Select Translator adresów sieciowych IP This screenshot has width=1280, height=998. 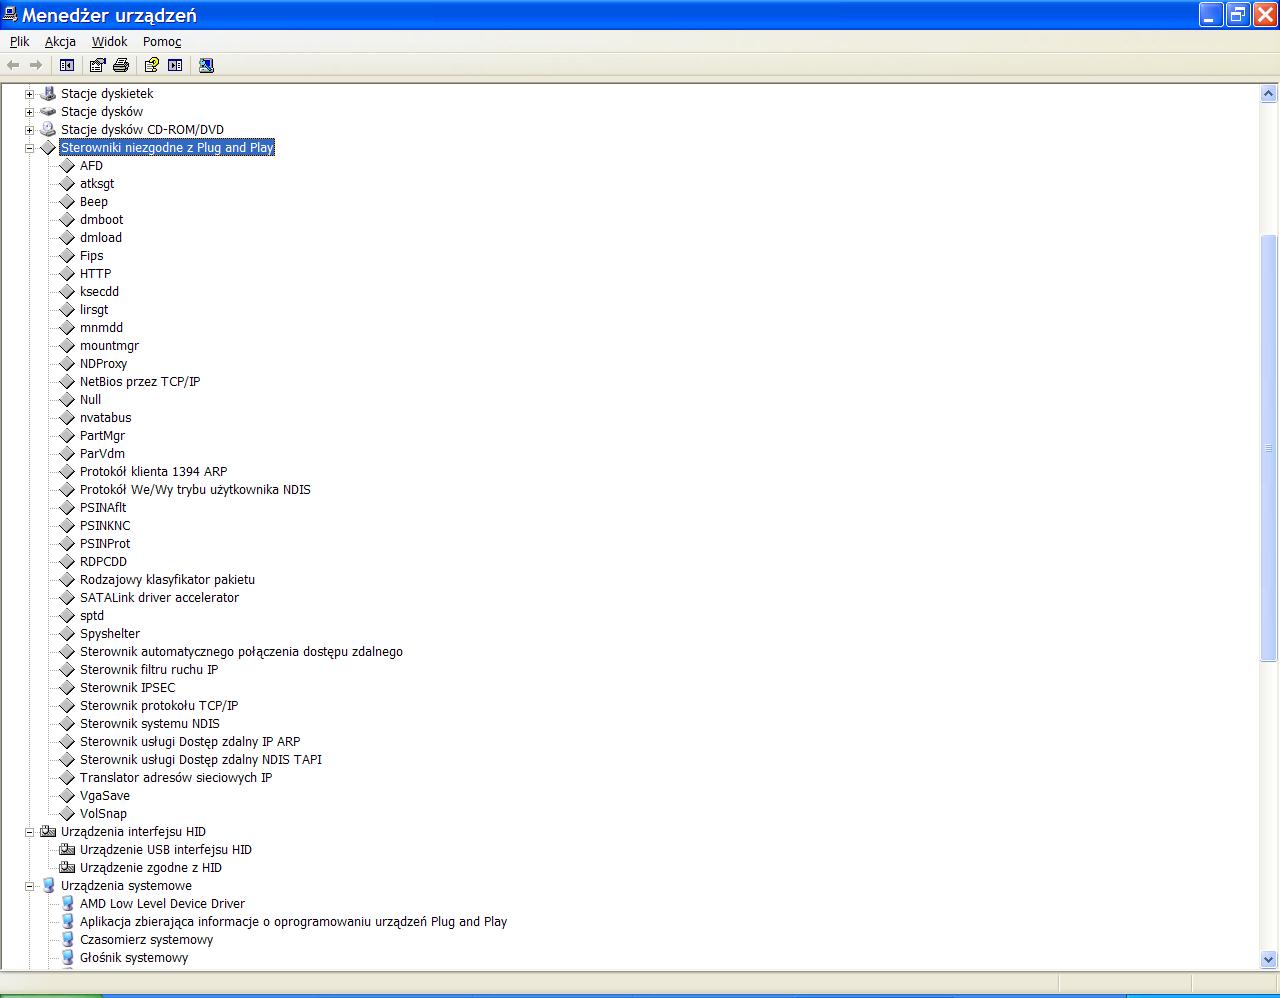click(x=176, y=778)
